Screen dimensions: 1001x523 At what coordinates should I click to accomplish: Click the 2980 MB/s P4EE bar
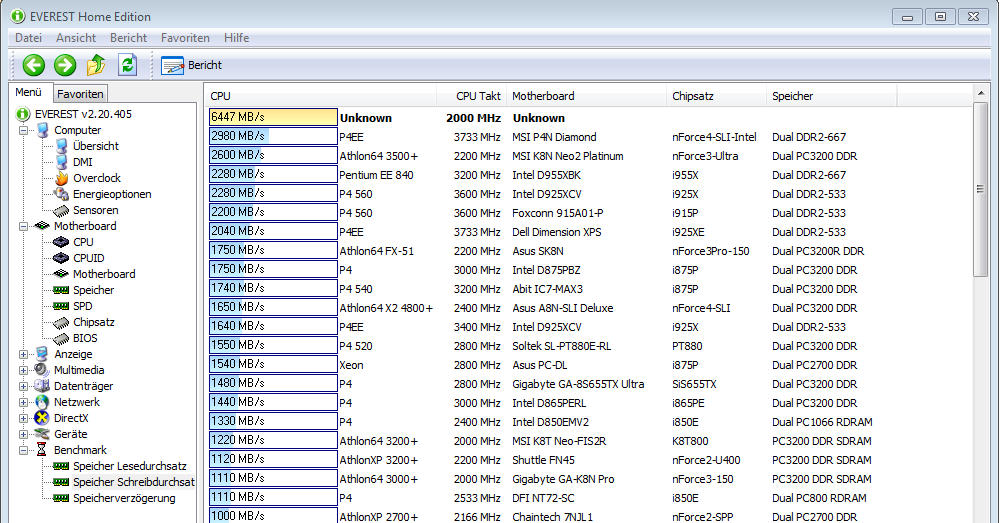pyautogui.click(x=273, y=136)
